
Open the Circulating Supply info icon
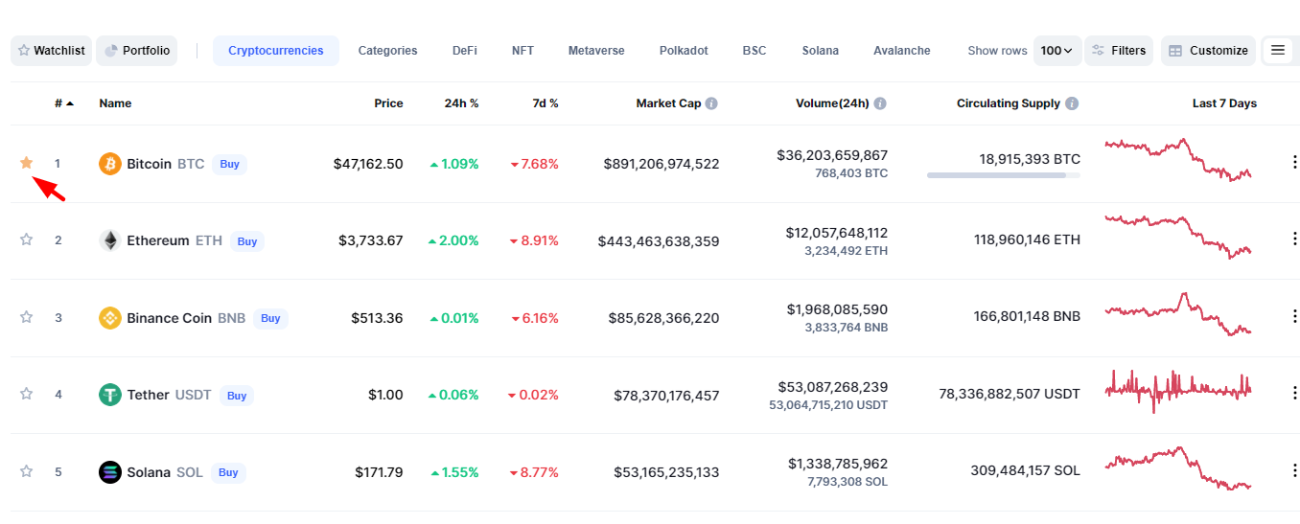1071,104
